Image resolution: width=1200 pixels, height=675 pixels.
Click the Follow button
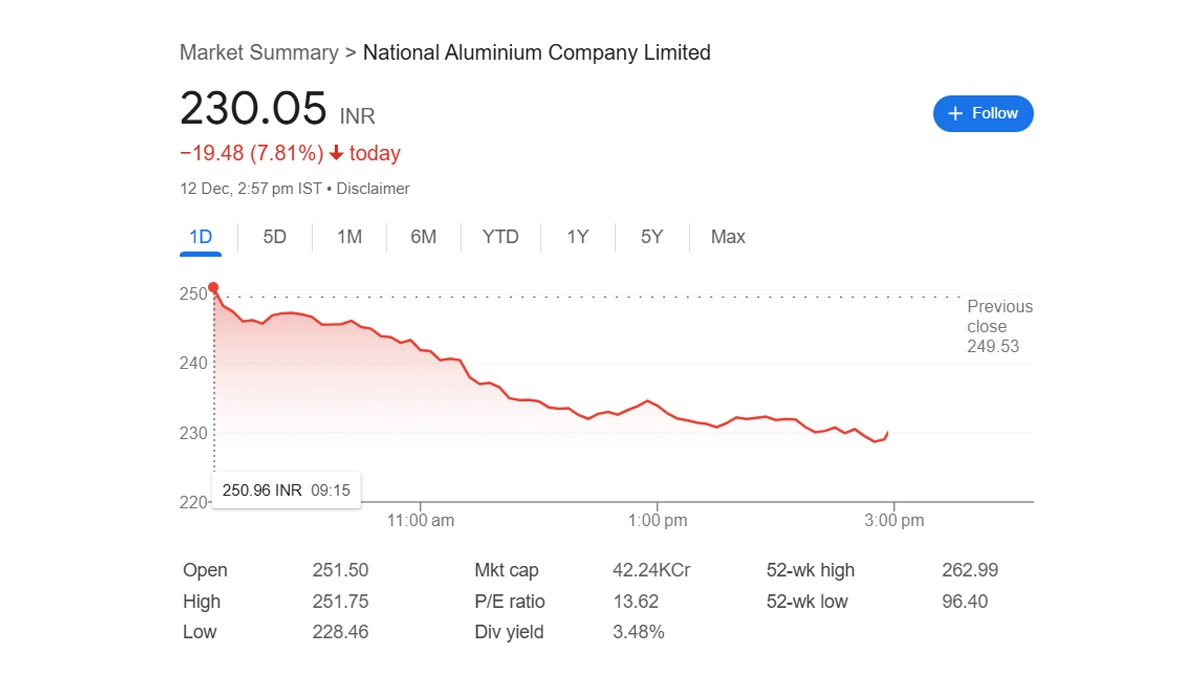(x=983, y=114)
